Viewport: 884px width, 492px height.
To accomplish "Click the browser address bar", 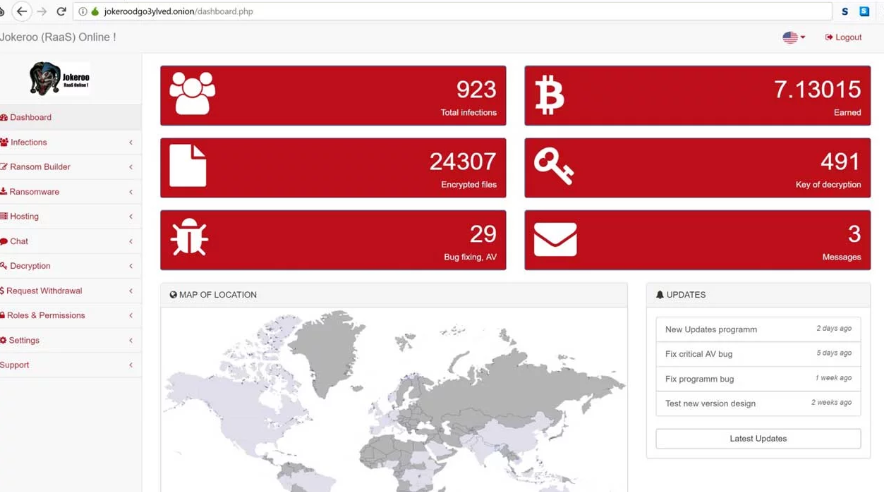I will 450,11.
